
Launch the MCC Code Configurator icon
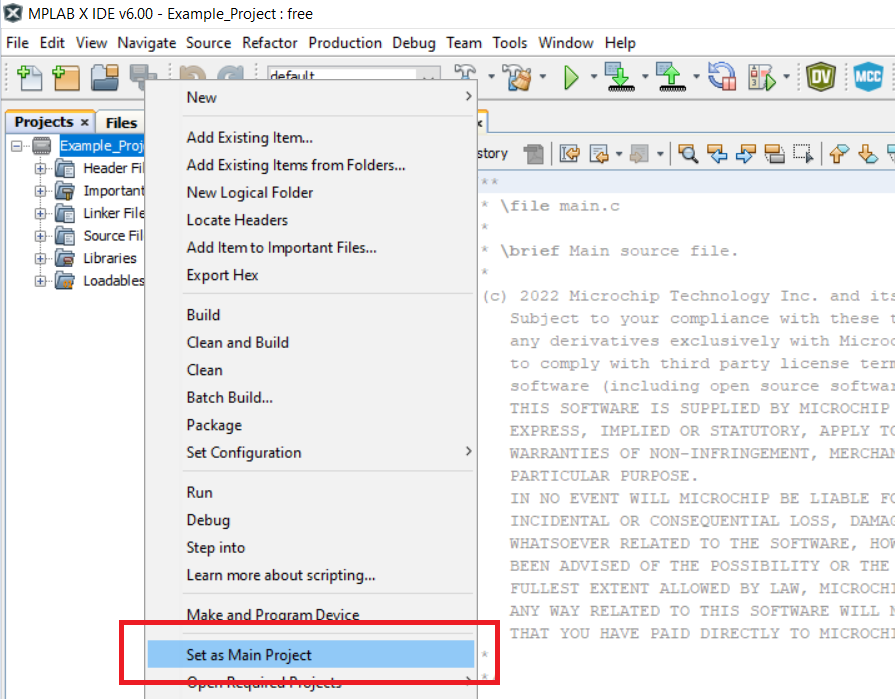[867, 77]
